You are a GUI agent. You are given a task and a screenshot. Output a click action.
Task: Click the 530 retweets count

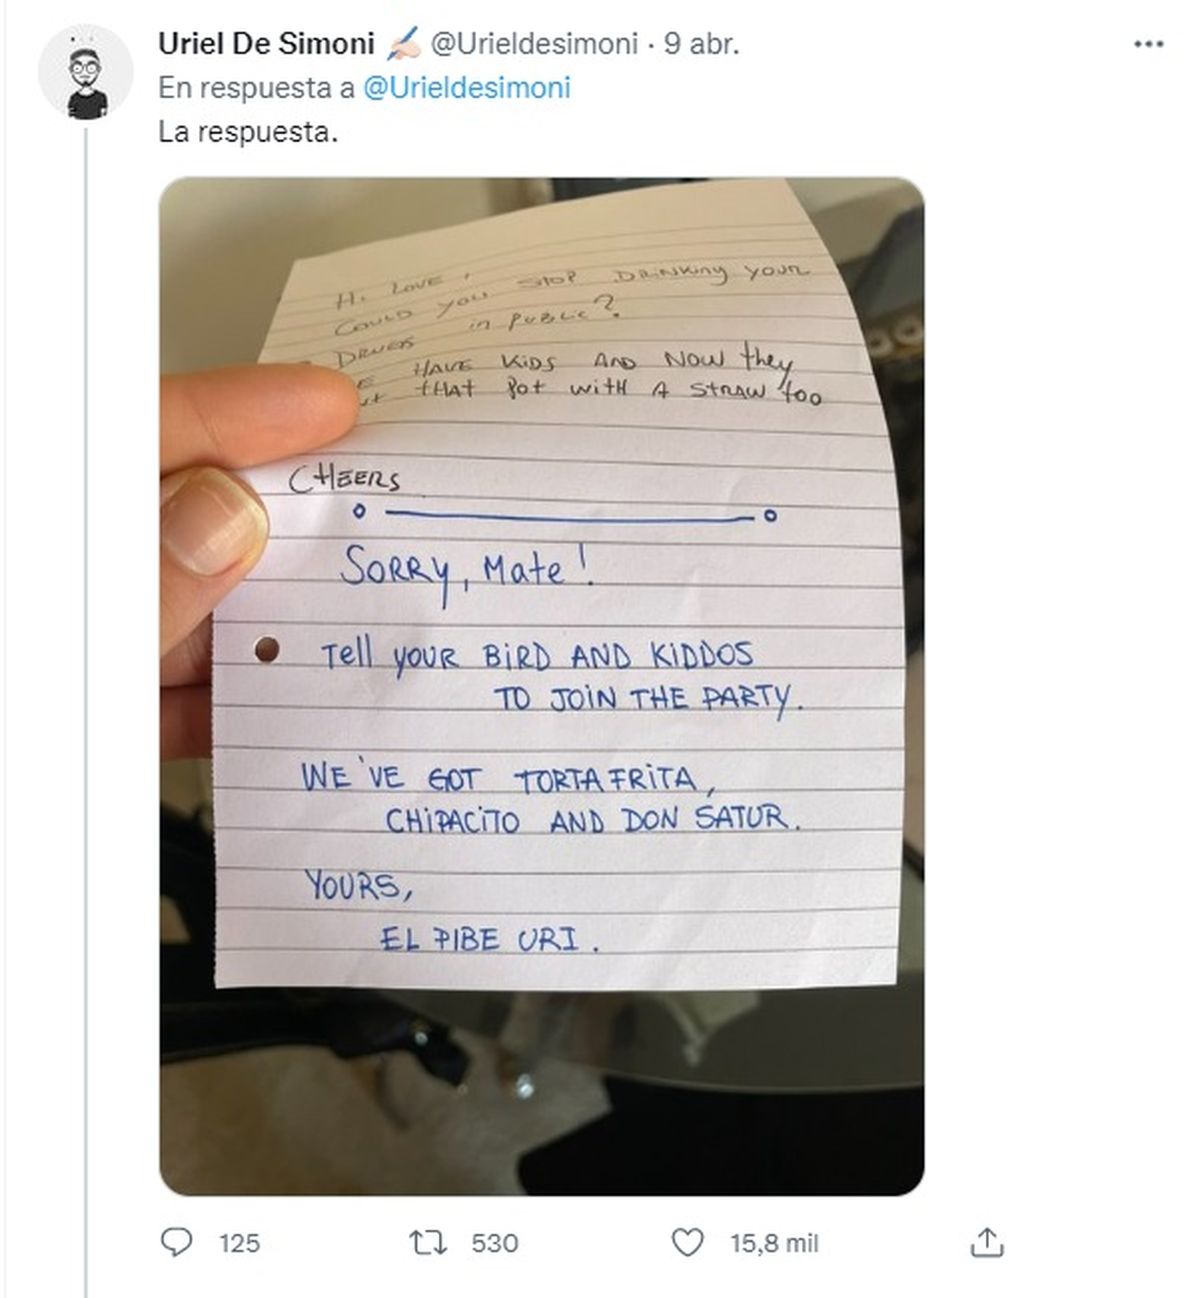[494, 1243]
